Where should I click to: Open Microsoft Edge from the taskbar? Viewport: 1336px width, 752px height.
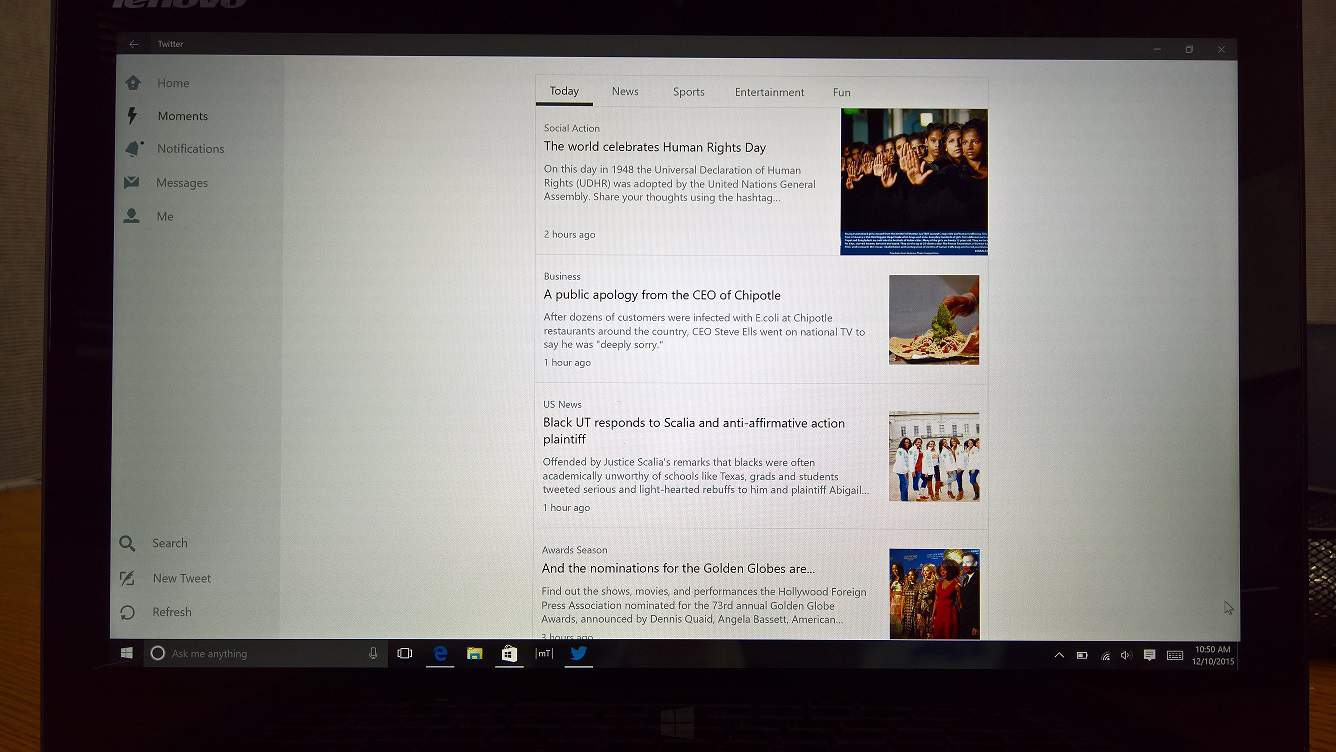click(440, 653)
